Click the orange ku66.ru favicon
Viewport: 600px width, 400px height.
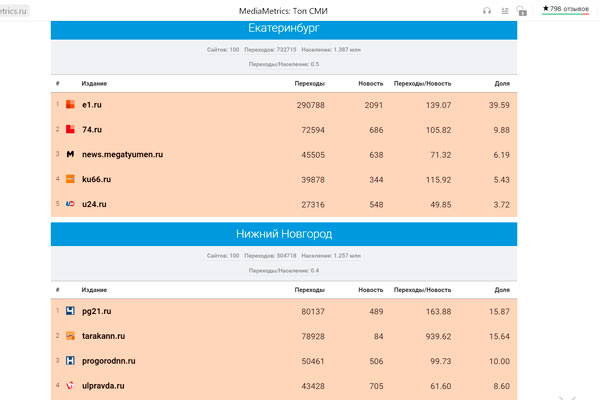pyautogui.click(x=70, y=179)
